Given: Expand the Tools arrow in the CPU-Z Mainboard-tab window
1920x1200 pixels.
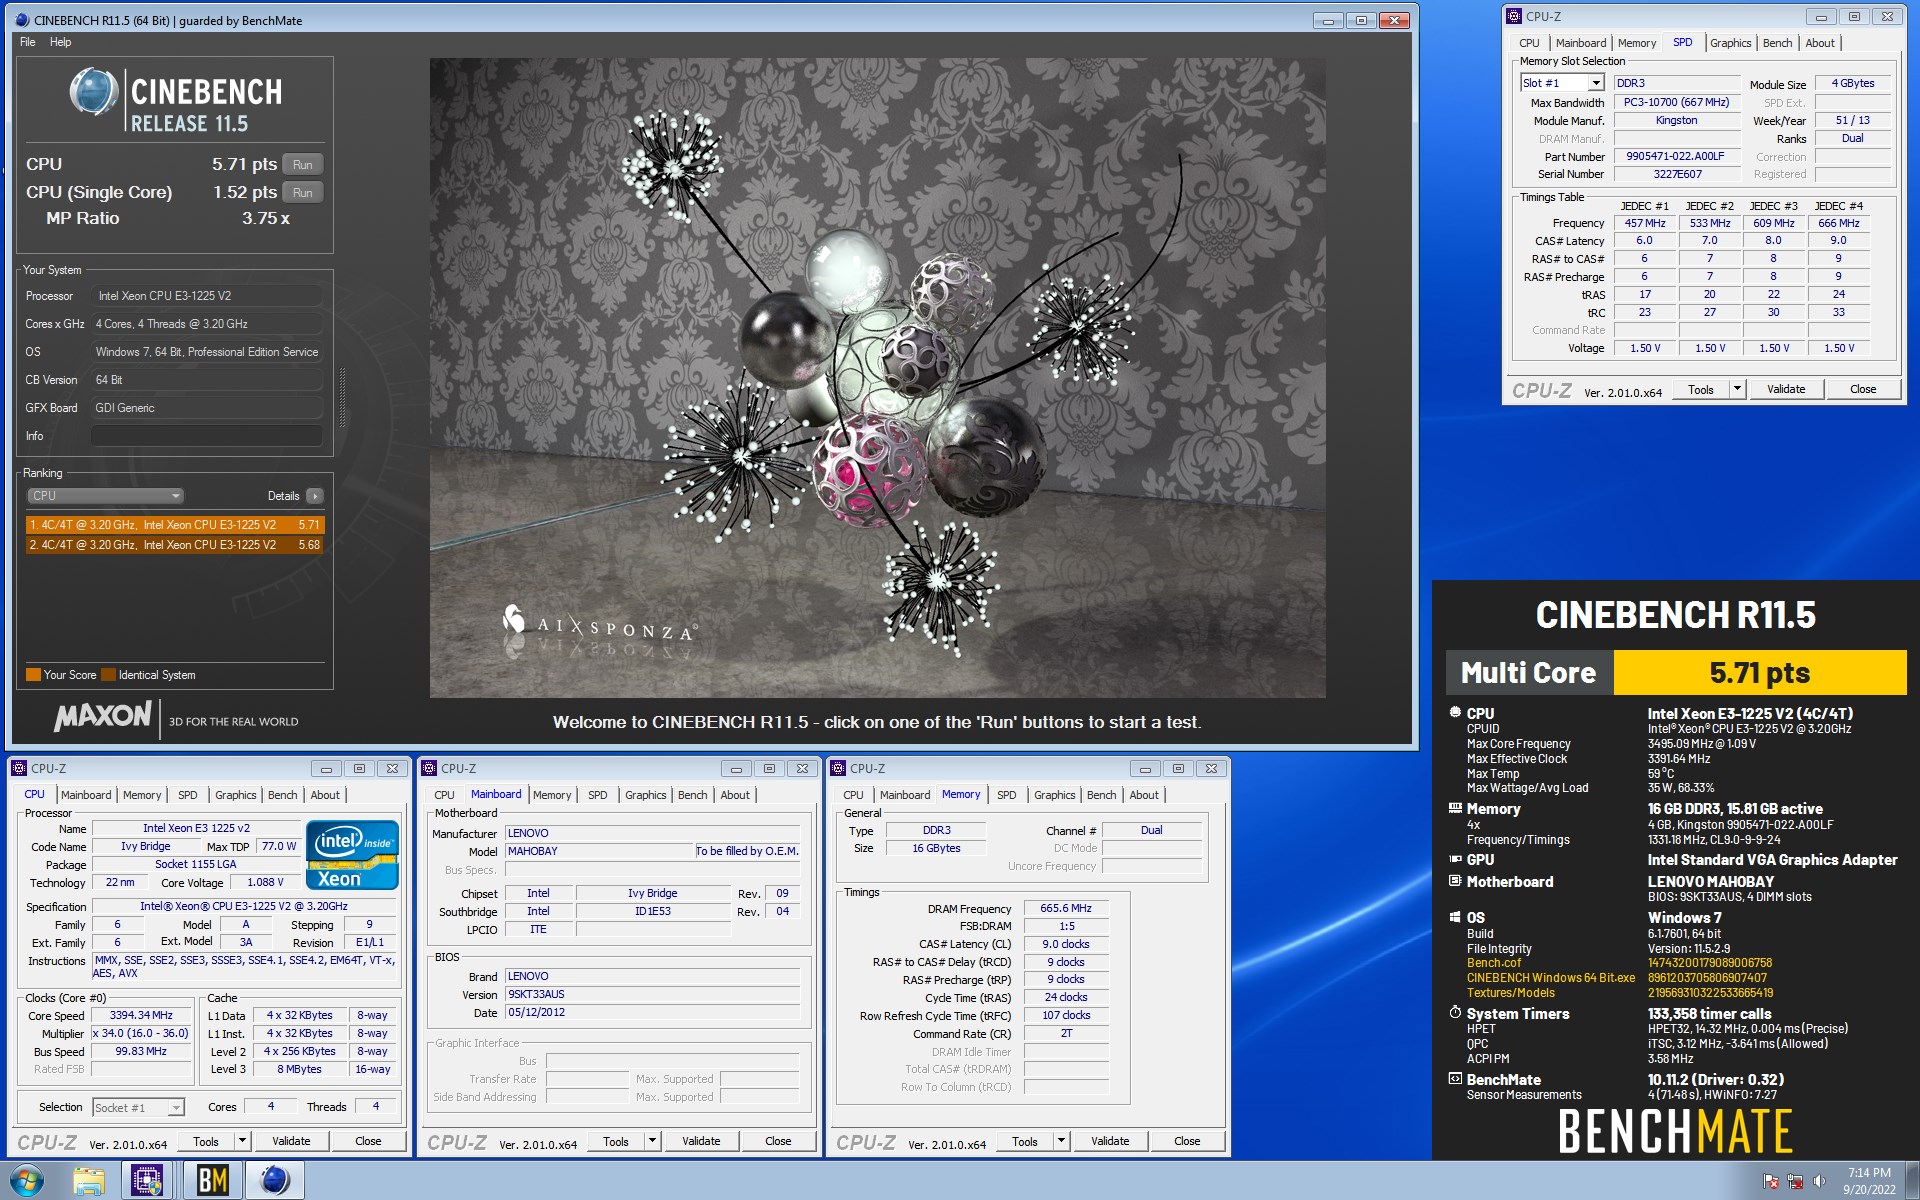Looking at the screenshot, I should [652, 1141].
